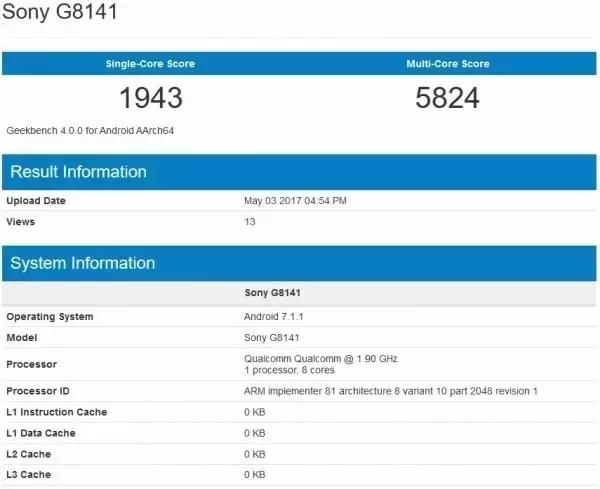Image resolution: width=600 pixels, height=489 pixels.
Task: Select the L3 Cache 0 KB value
Action: (255, 474)
